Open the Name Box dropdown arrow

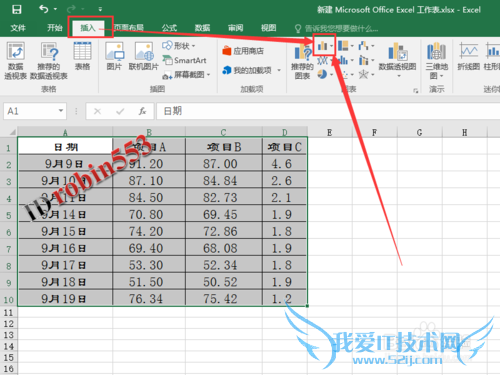[x=61, y=111]
